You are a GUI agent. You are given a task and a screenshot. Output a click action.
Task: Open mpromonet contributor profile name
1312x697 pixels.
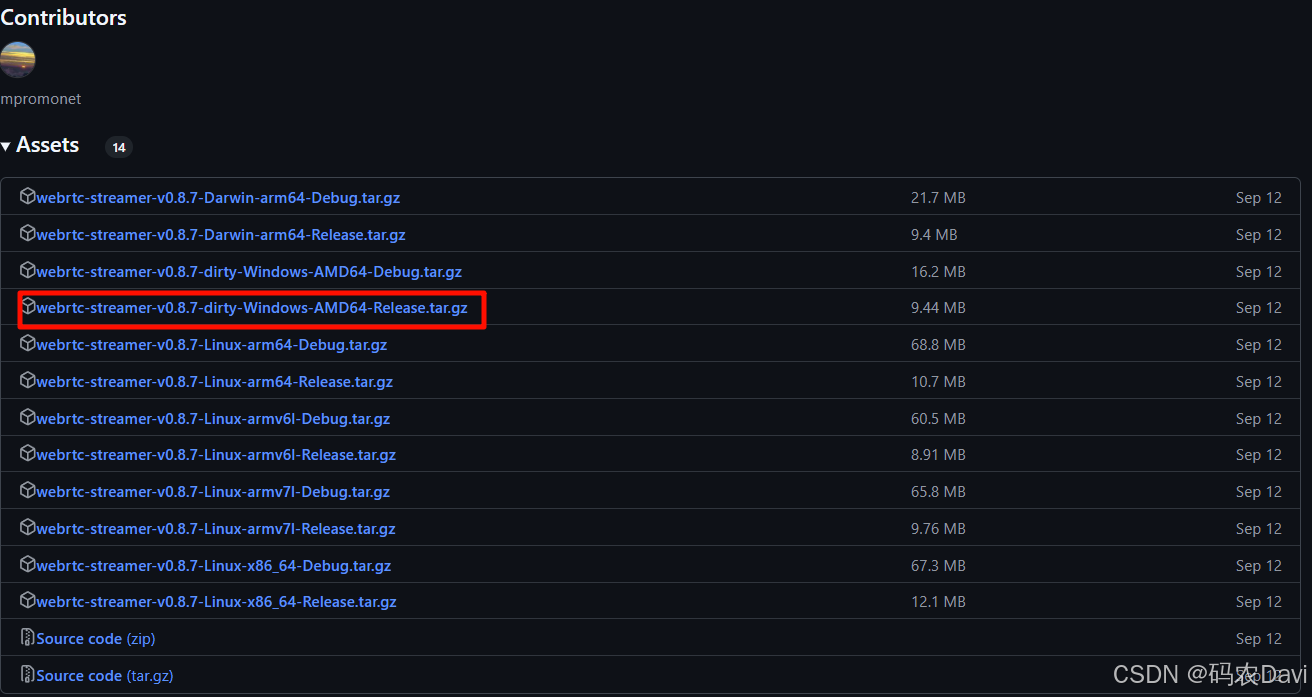[40, 99]
